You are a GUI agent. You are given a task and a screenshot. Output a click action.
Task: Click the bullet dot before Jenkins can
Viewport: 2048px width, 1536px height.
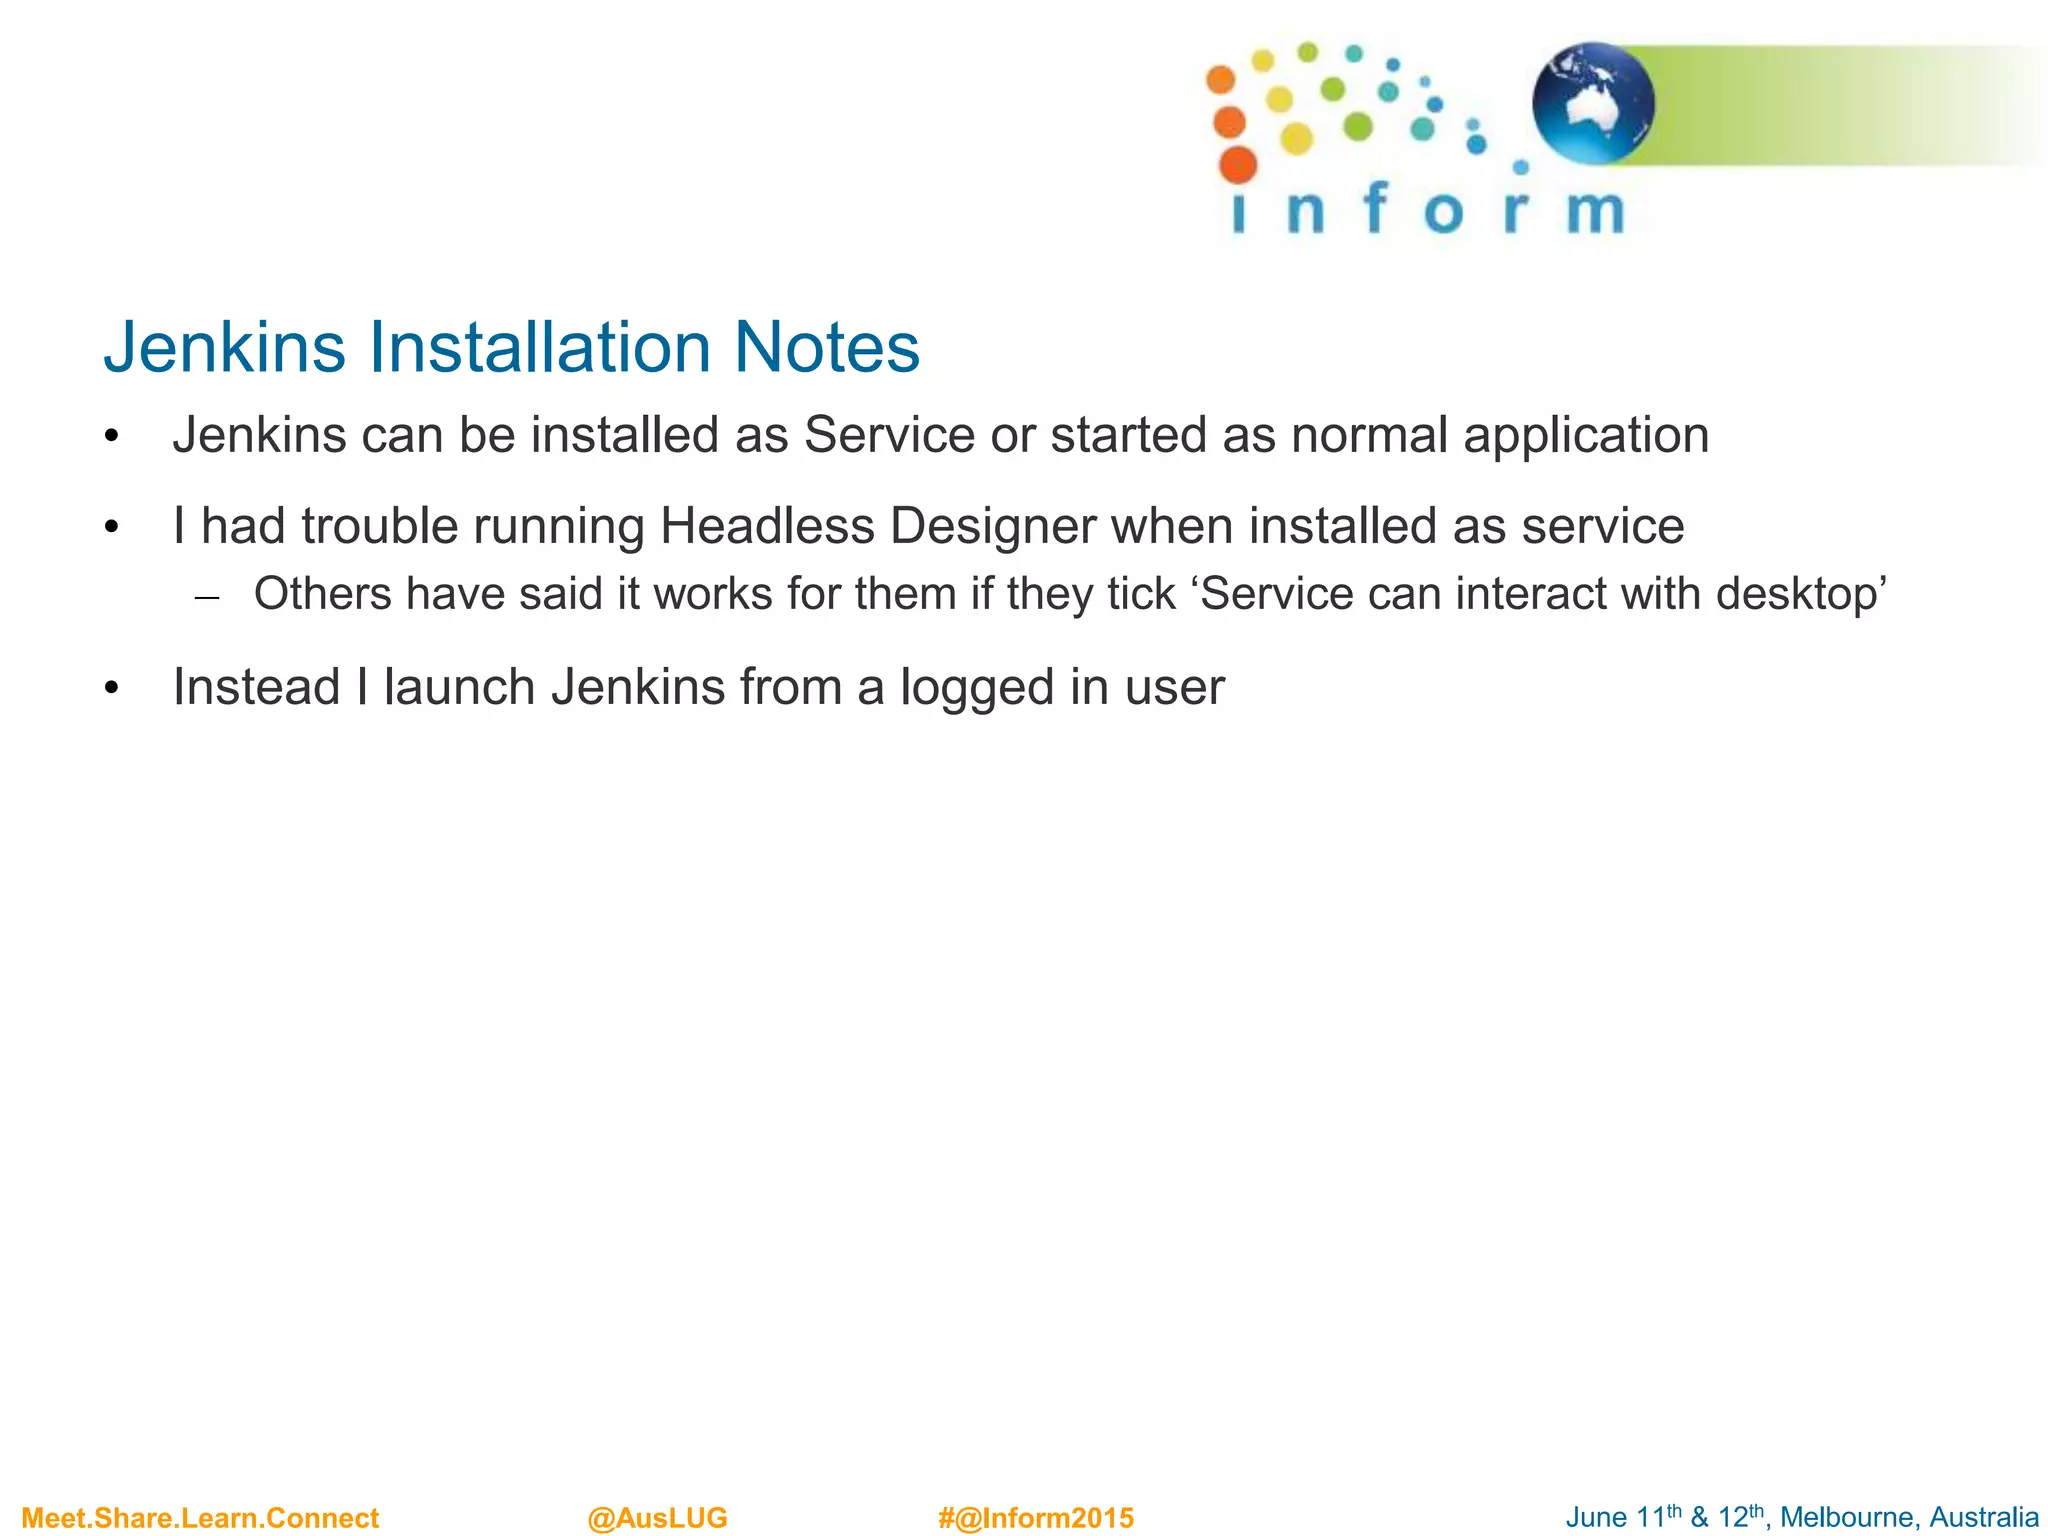[112, 437]
